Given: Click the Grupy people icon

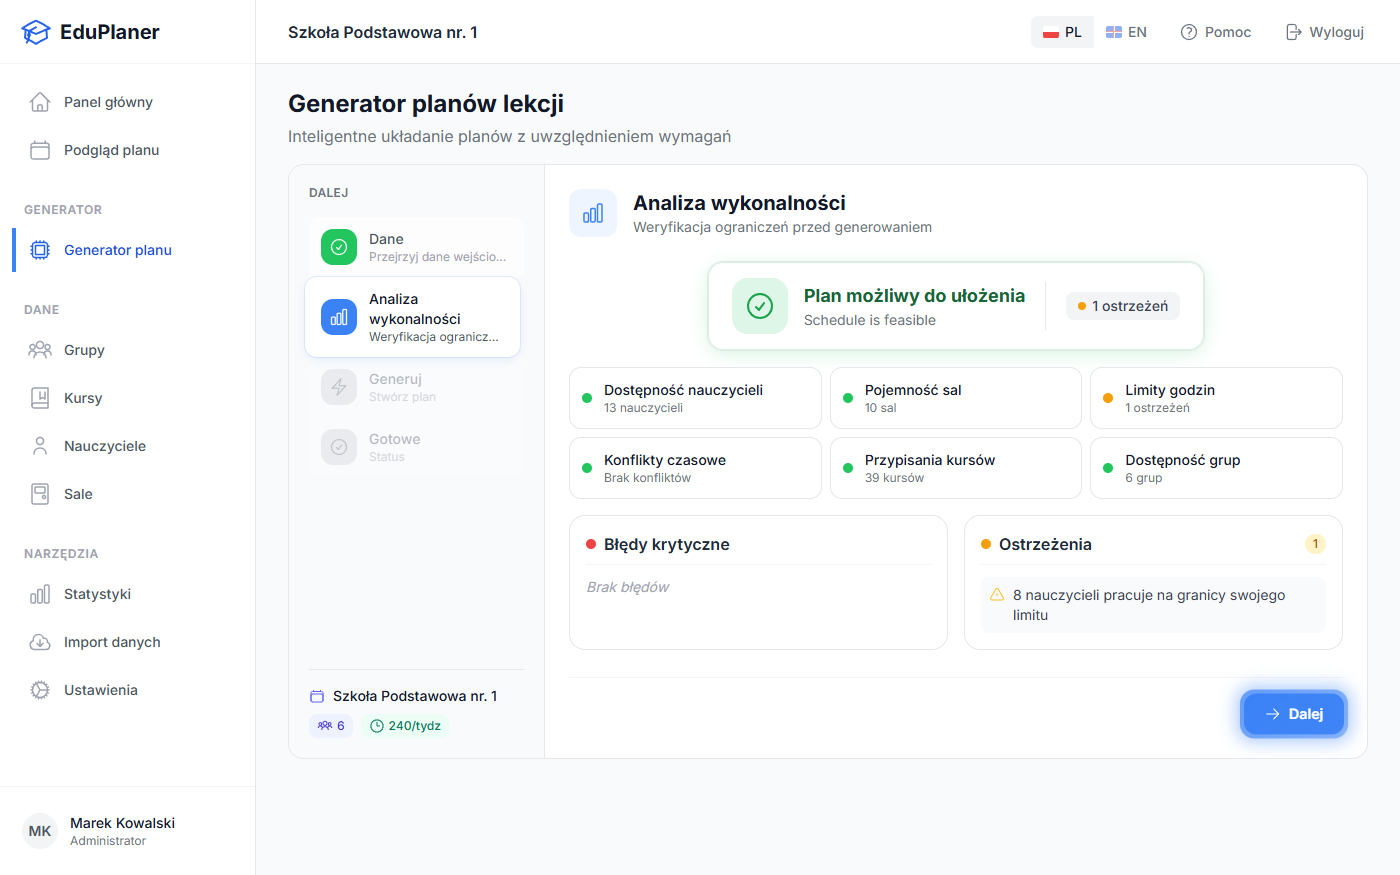Looking at the screenshot, I should tap(40, 350).
